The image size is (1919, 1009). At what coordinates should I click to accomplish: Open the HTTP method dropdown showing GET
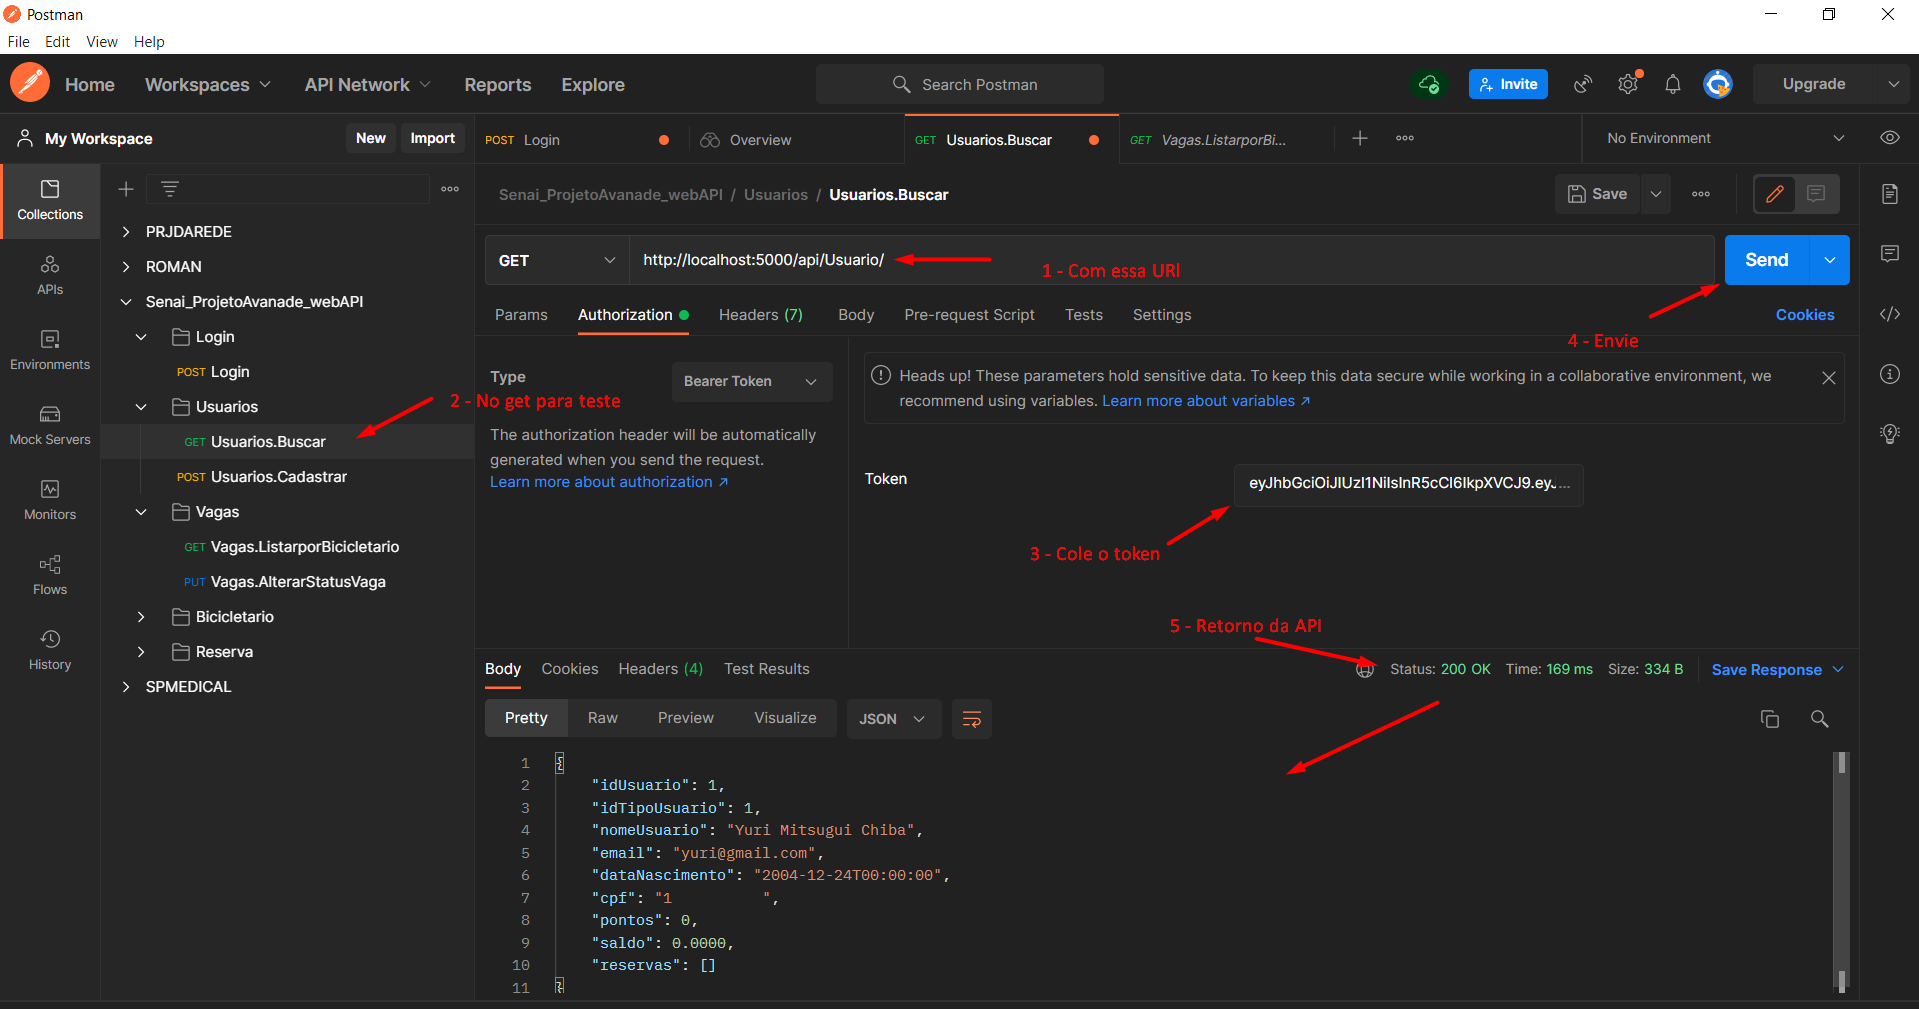click(556, 260)
